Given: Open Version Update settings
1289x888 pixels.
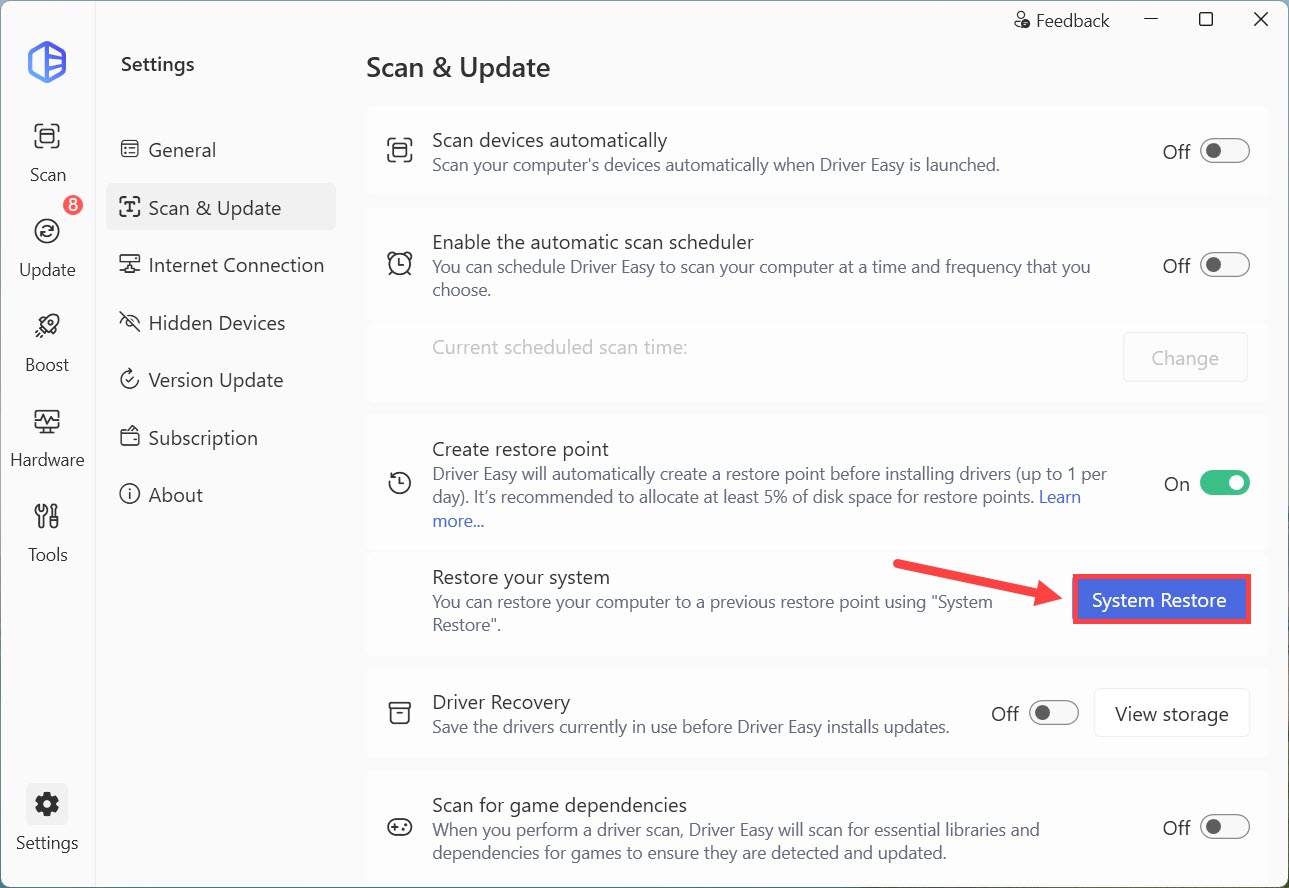Looking at the screenshot, I should click(220, 380).
